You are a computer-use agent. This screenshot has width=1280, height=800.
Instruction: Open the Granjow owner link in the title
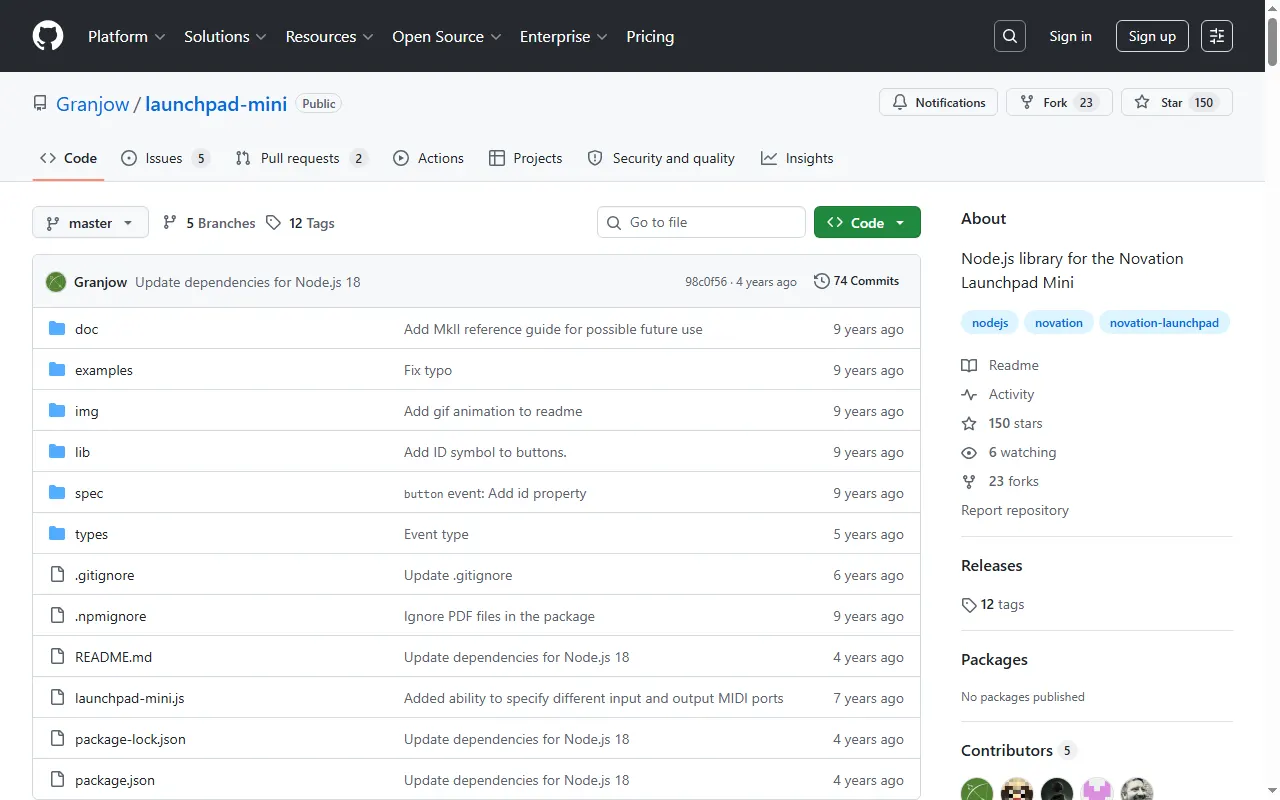point(93,104)
